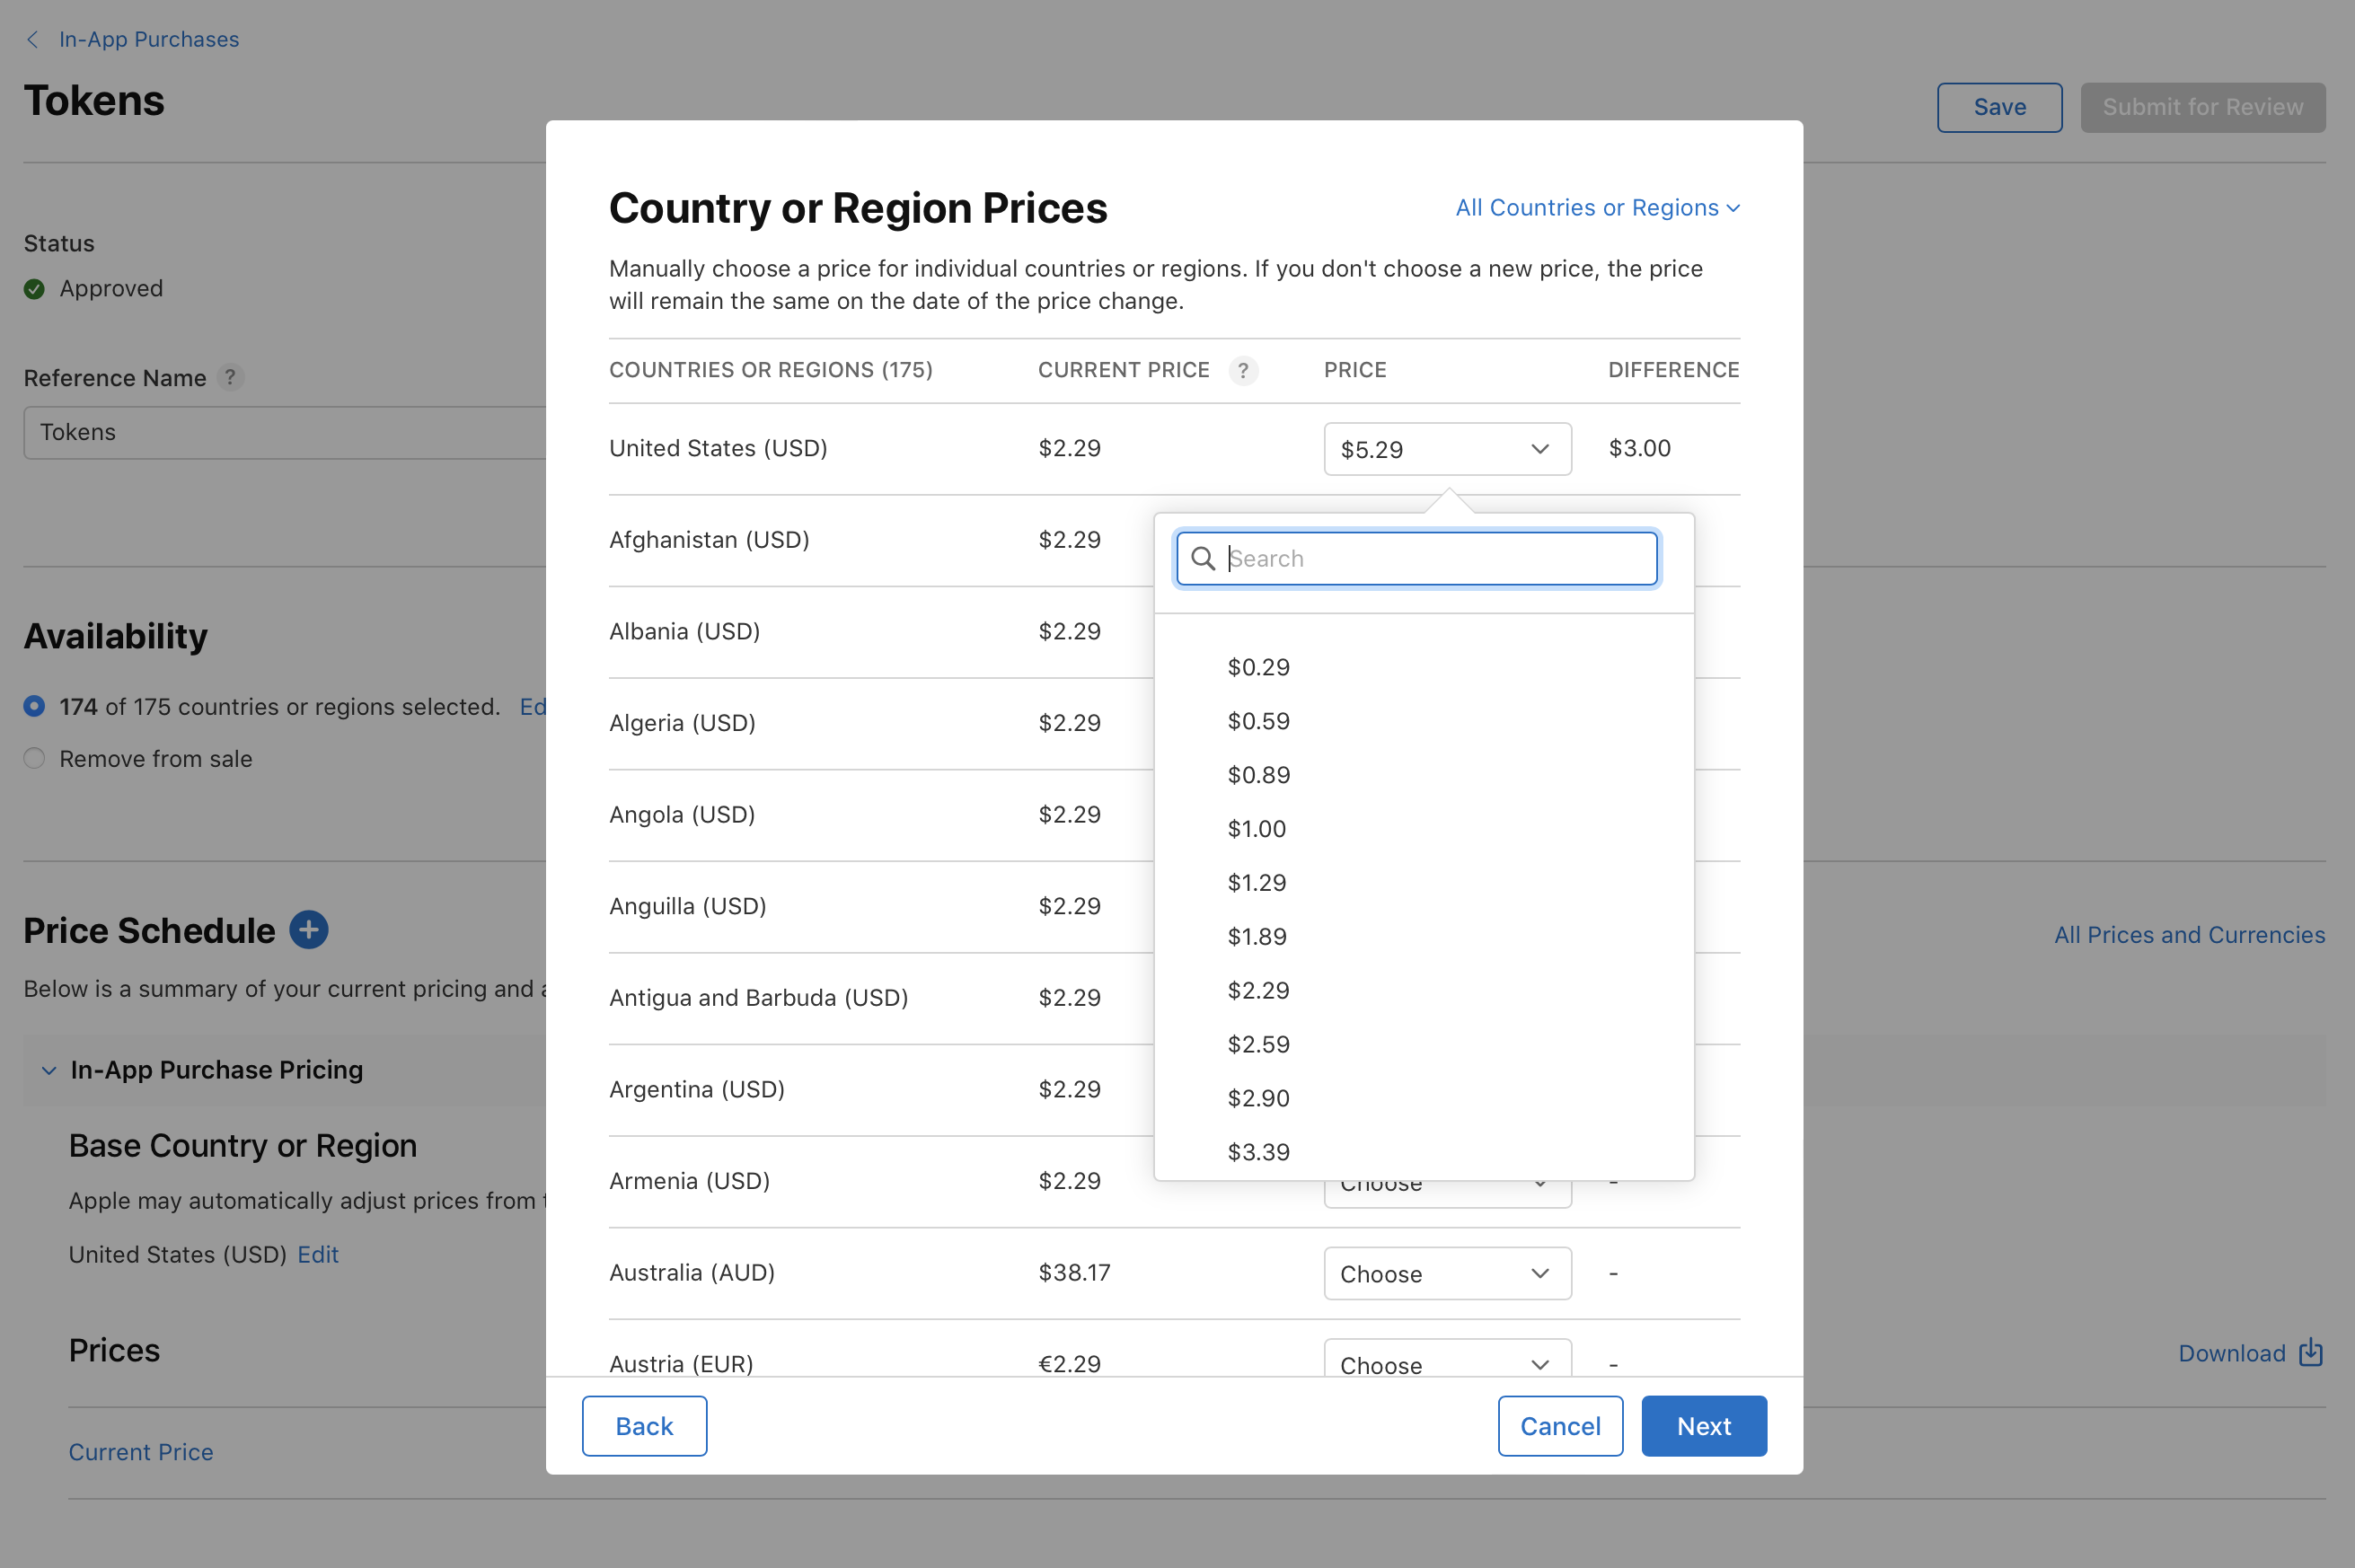Open the All Countries or Regions dropdown
Viewport: 2355px width, 1568px height.
tap(1595, 207)
